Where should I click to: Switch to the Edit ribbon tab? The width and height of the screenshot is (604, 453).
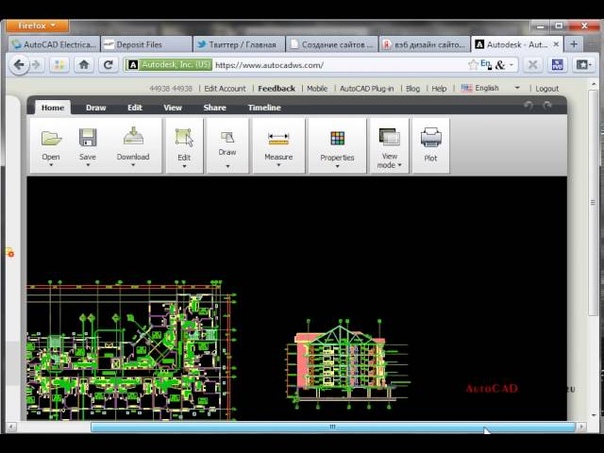coord(135,107)
